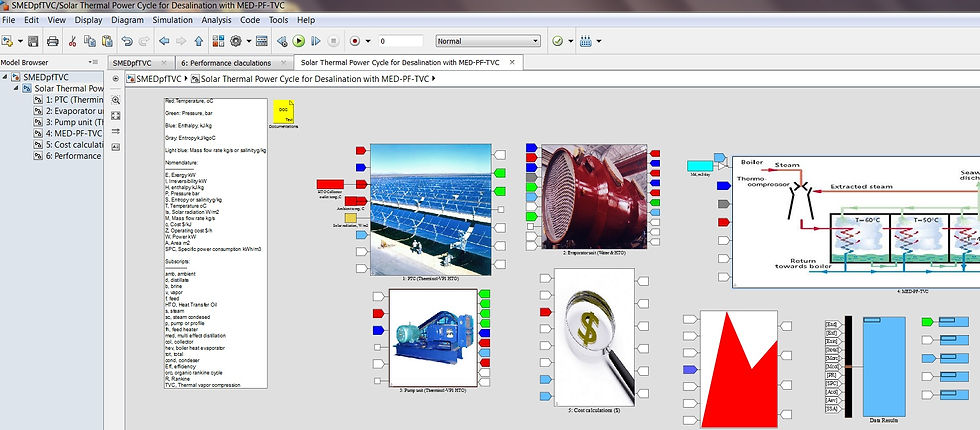Click the Step Forward simulation button
The width and height of the screenshot is (980, 430).
pyautogui.click(x=316, y=41)
